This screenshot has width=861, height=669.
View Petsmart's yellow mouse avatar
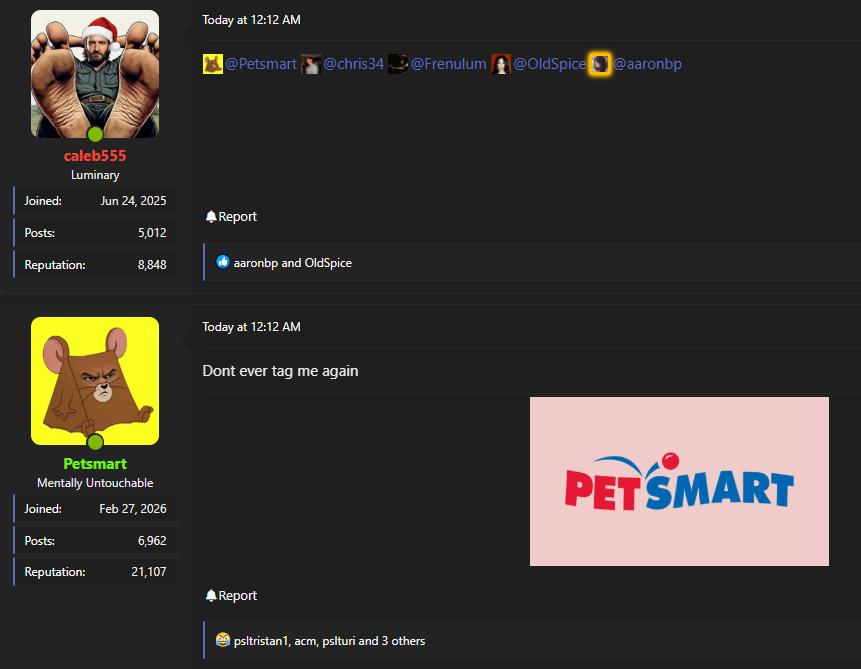tap(95, 380)
